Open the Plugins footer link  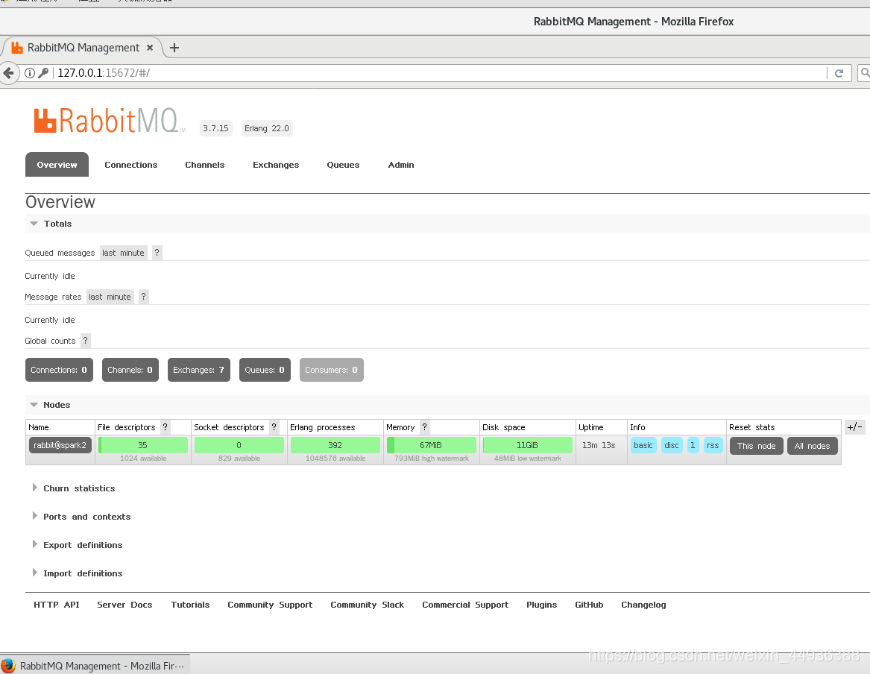(542, 605)
